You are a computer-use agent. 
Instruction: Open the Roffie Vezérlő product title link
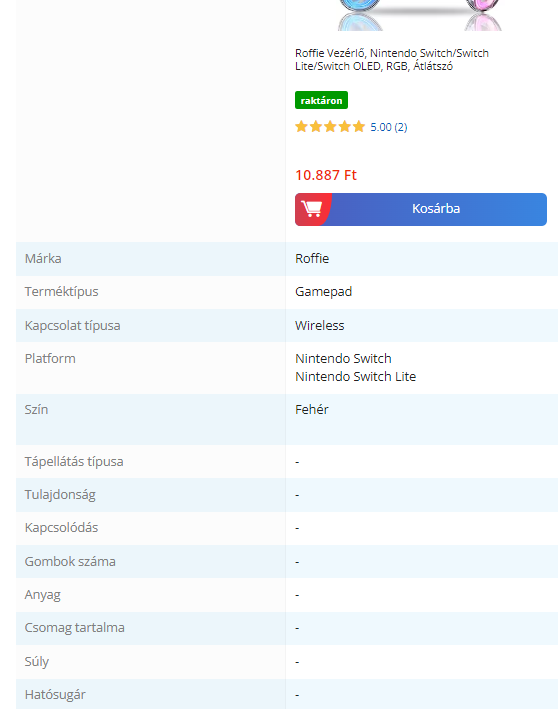[392, 60]
